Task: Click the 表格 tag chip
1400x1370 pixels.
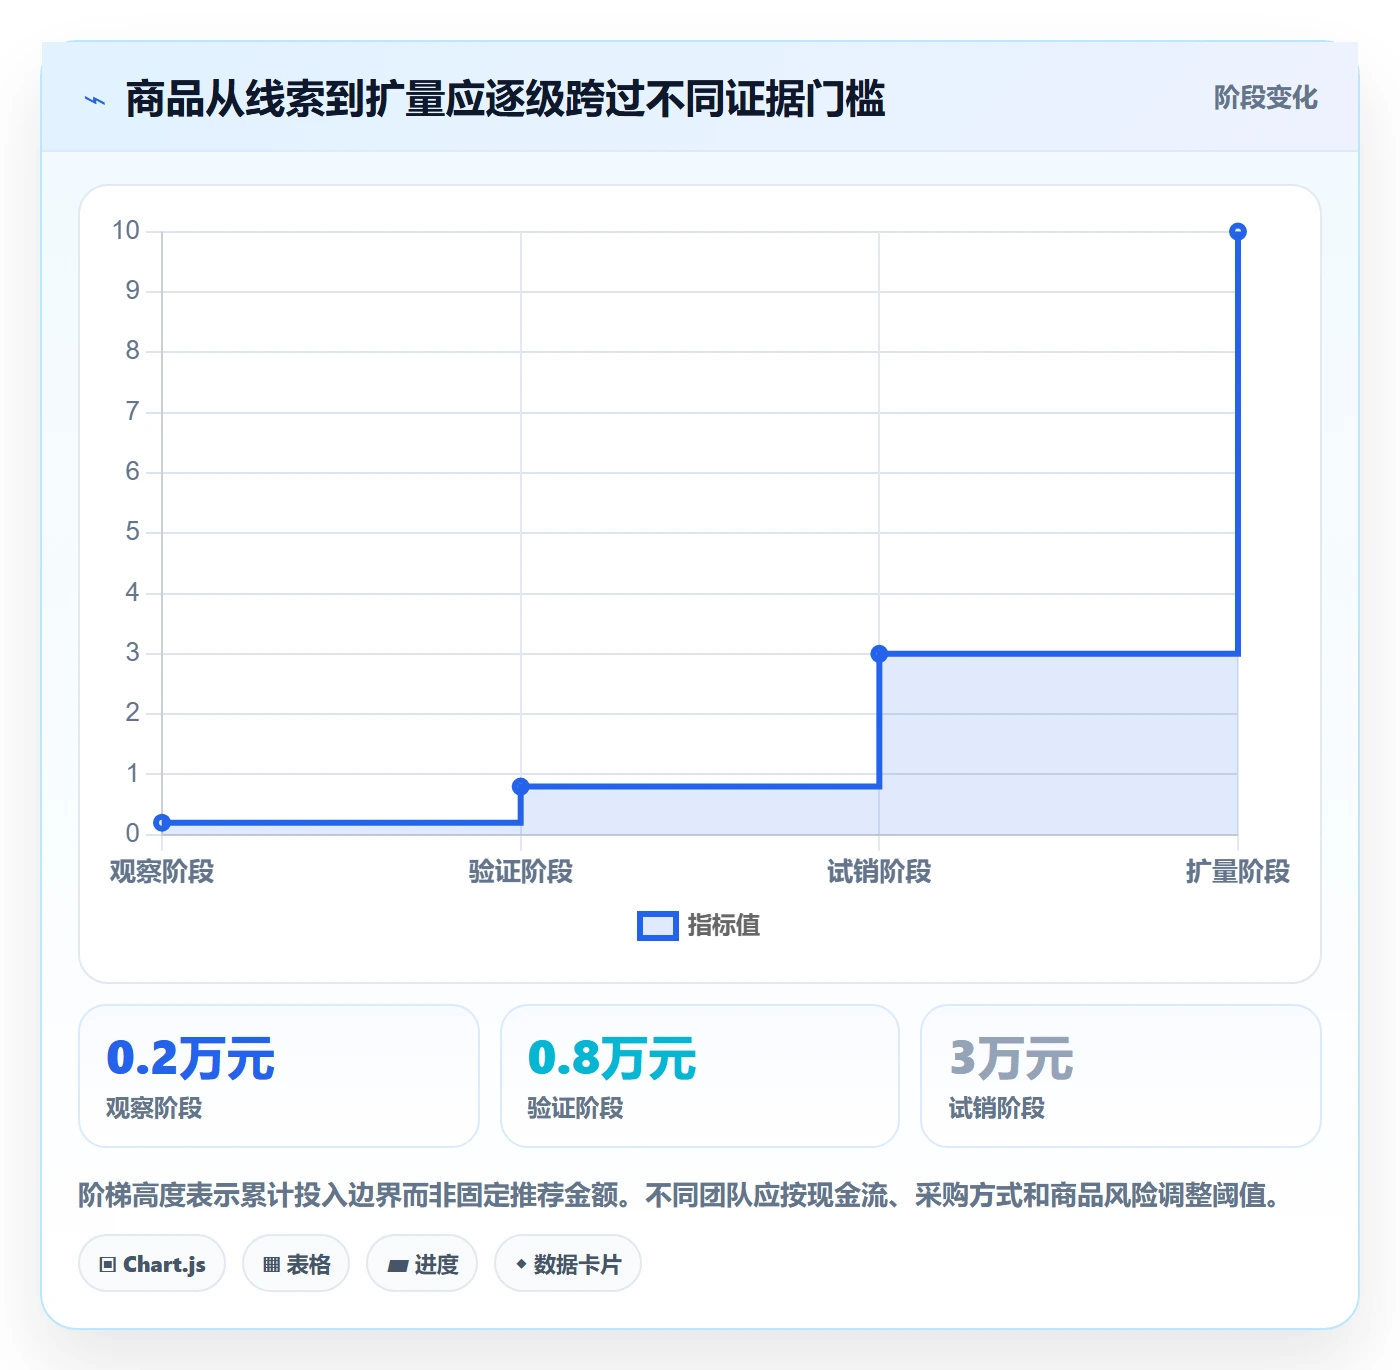Action: click(296, 1264)
